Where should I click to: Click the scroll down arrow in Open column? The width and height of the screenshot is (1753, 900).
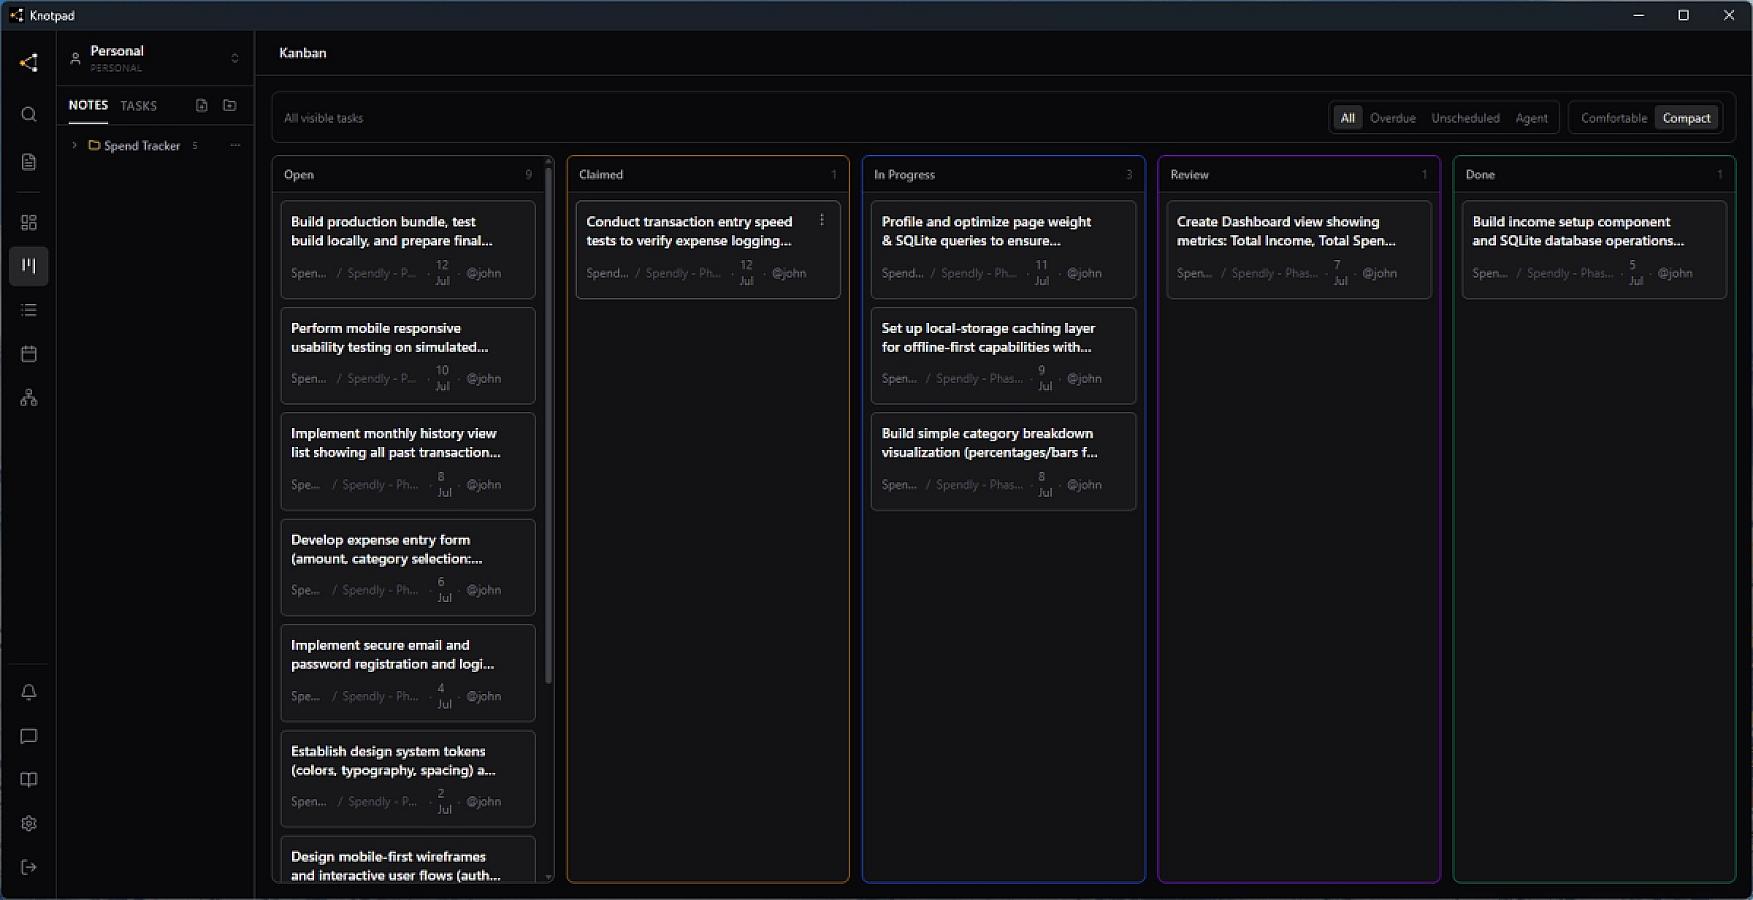tap(548, 877)
